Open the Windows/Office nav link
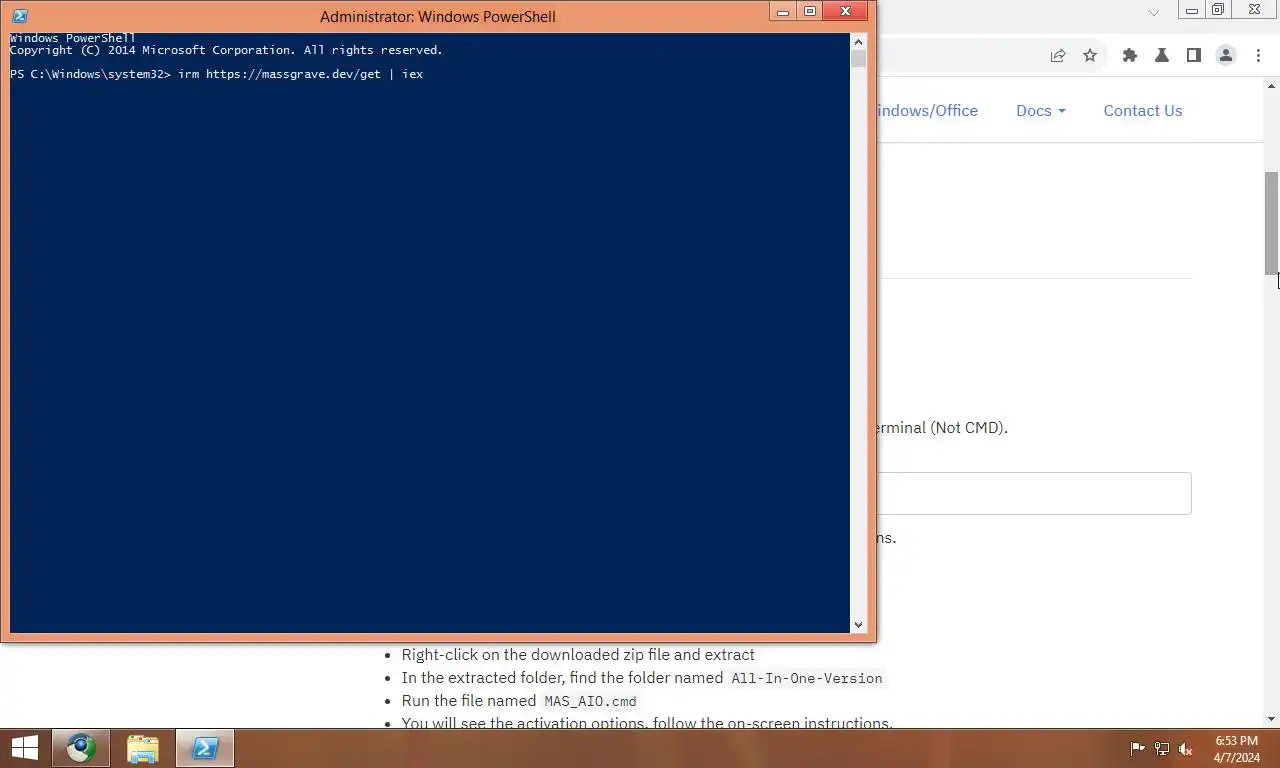1280x768 pixels. [927, 111]
